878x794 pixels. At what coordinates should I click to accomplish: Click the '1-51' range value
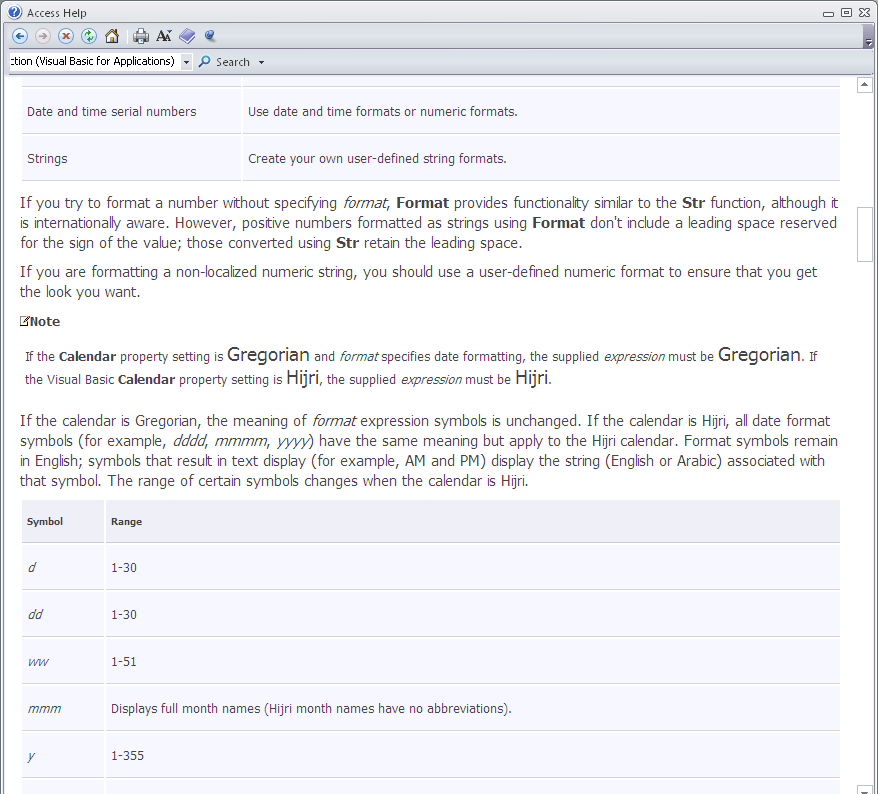tap(124, 661)
